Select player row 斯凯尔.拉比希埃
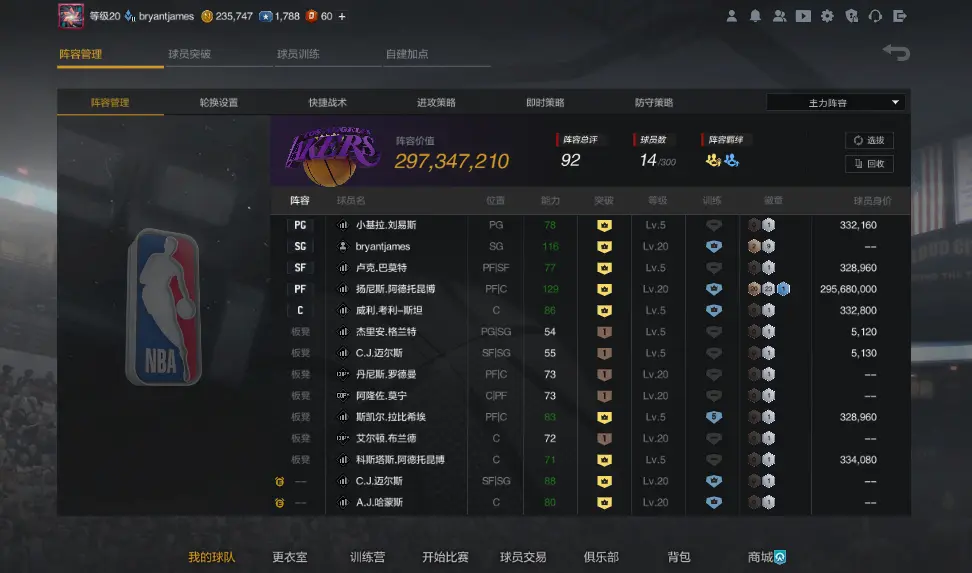Image resolution: width=972 pixels, height=573 pixels. point(590,417)
